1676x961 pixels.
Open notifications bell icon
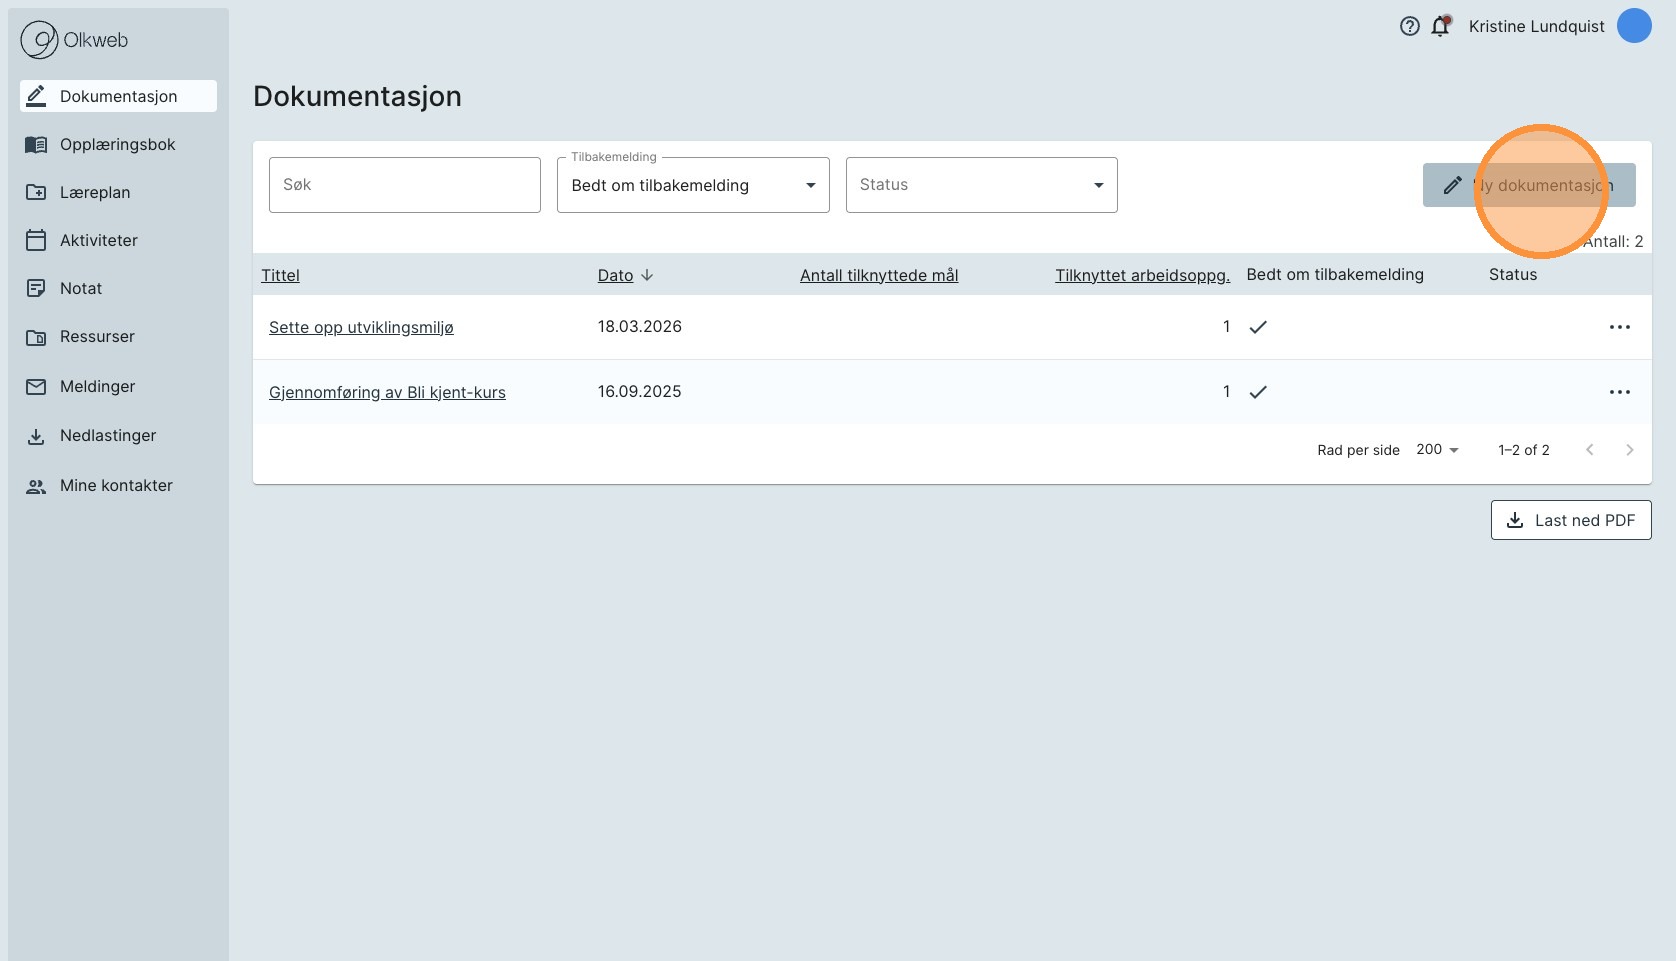1440,27
